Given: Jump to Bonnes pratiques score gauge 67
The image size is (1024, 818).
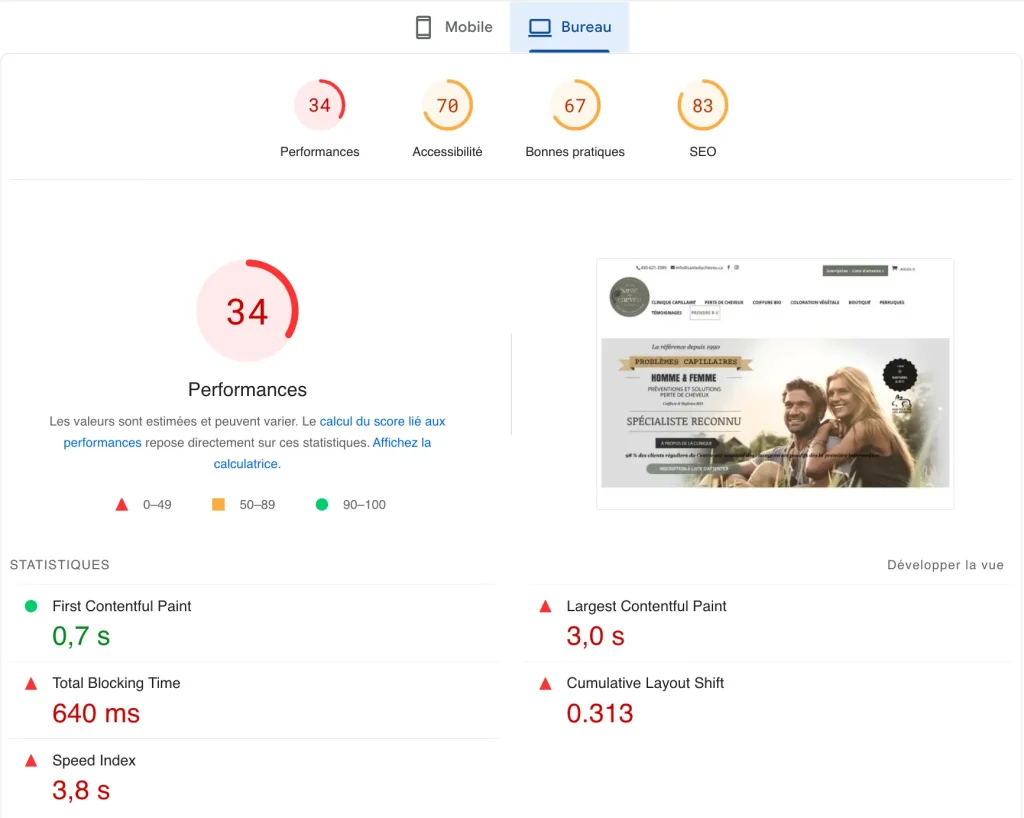Looking at the screenshot, I should [x=575, y=106].
